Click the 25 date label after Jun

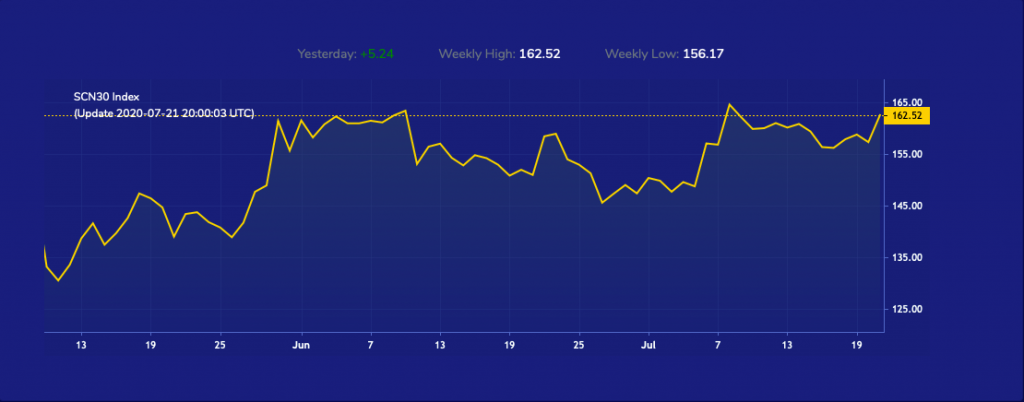(x=579, y=345)
